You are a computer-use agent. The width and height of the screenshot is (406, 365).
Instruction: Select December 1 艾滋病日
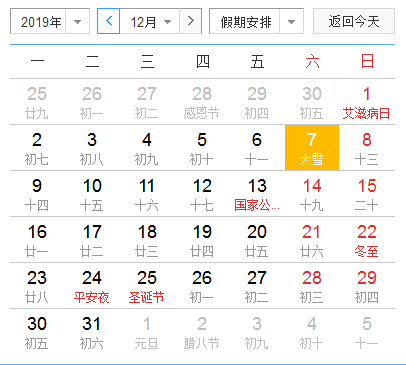[367, 102]
